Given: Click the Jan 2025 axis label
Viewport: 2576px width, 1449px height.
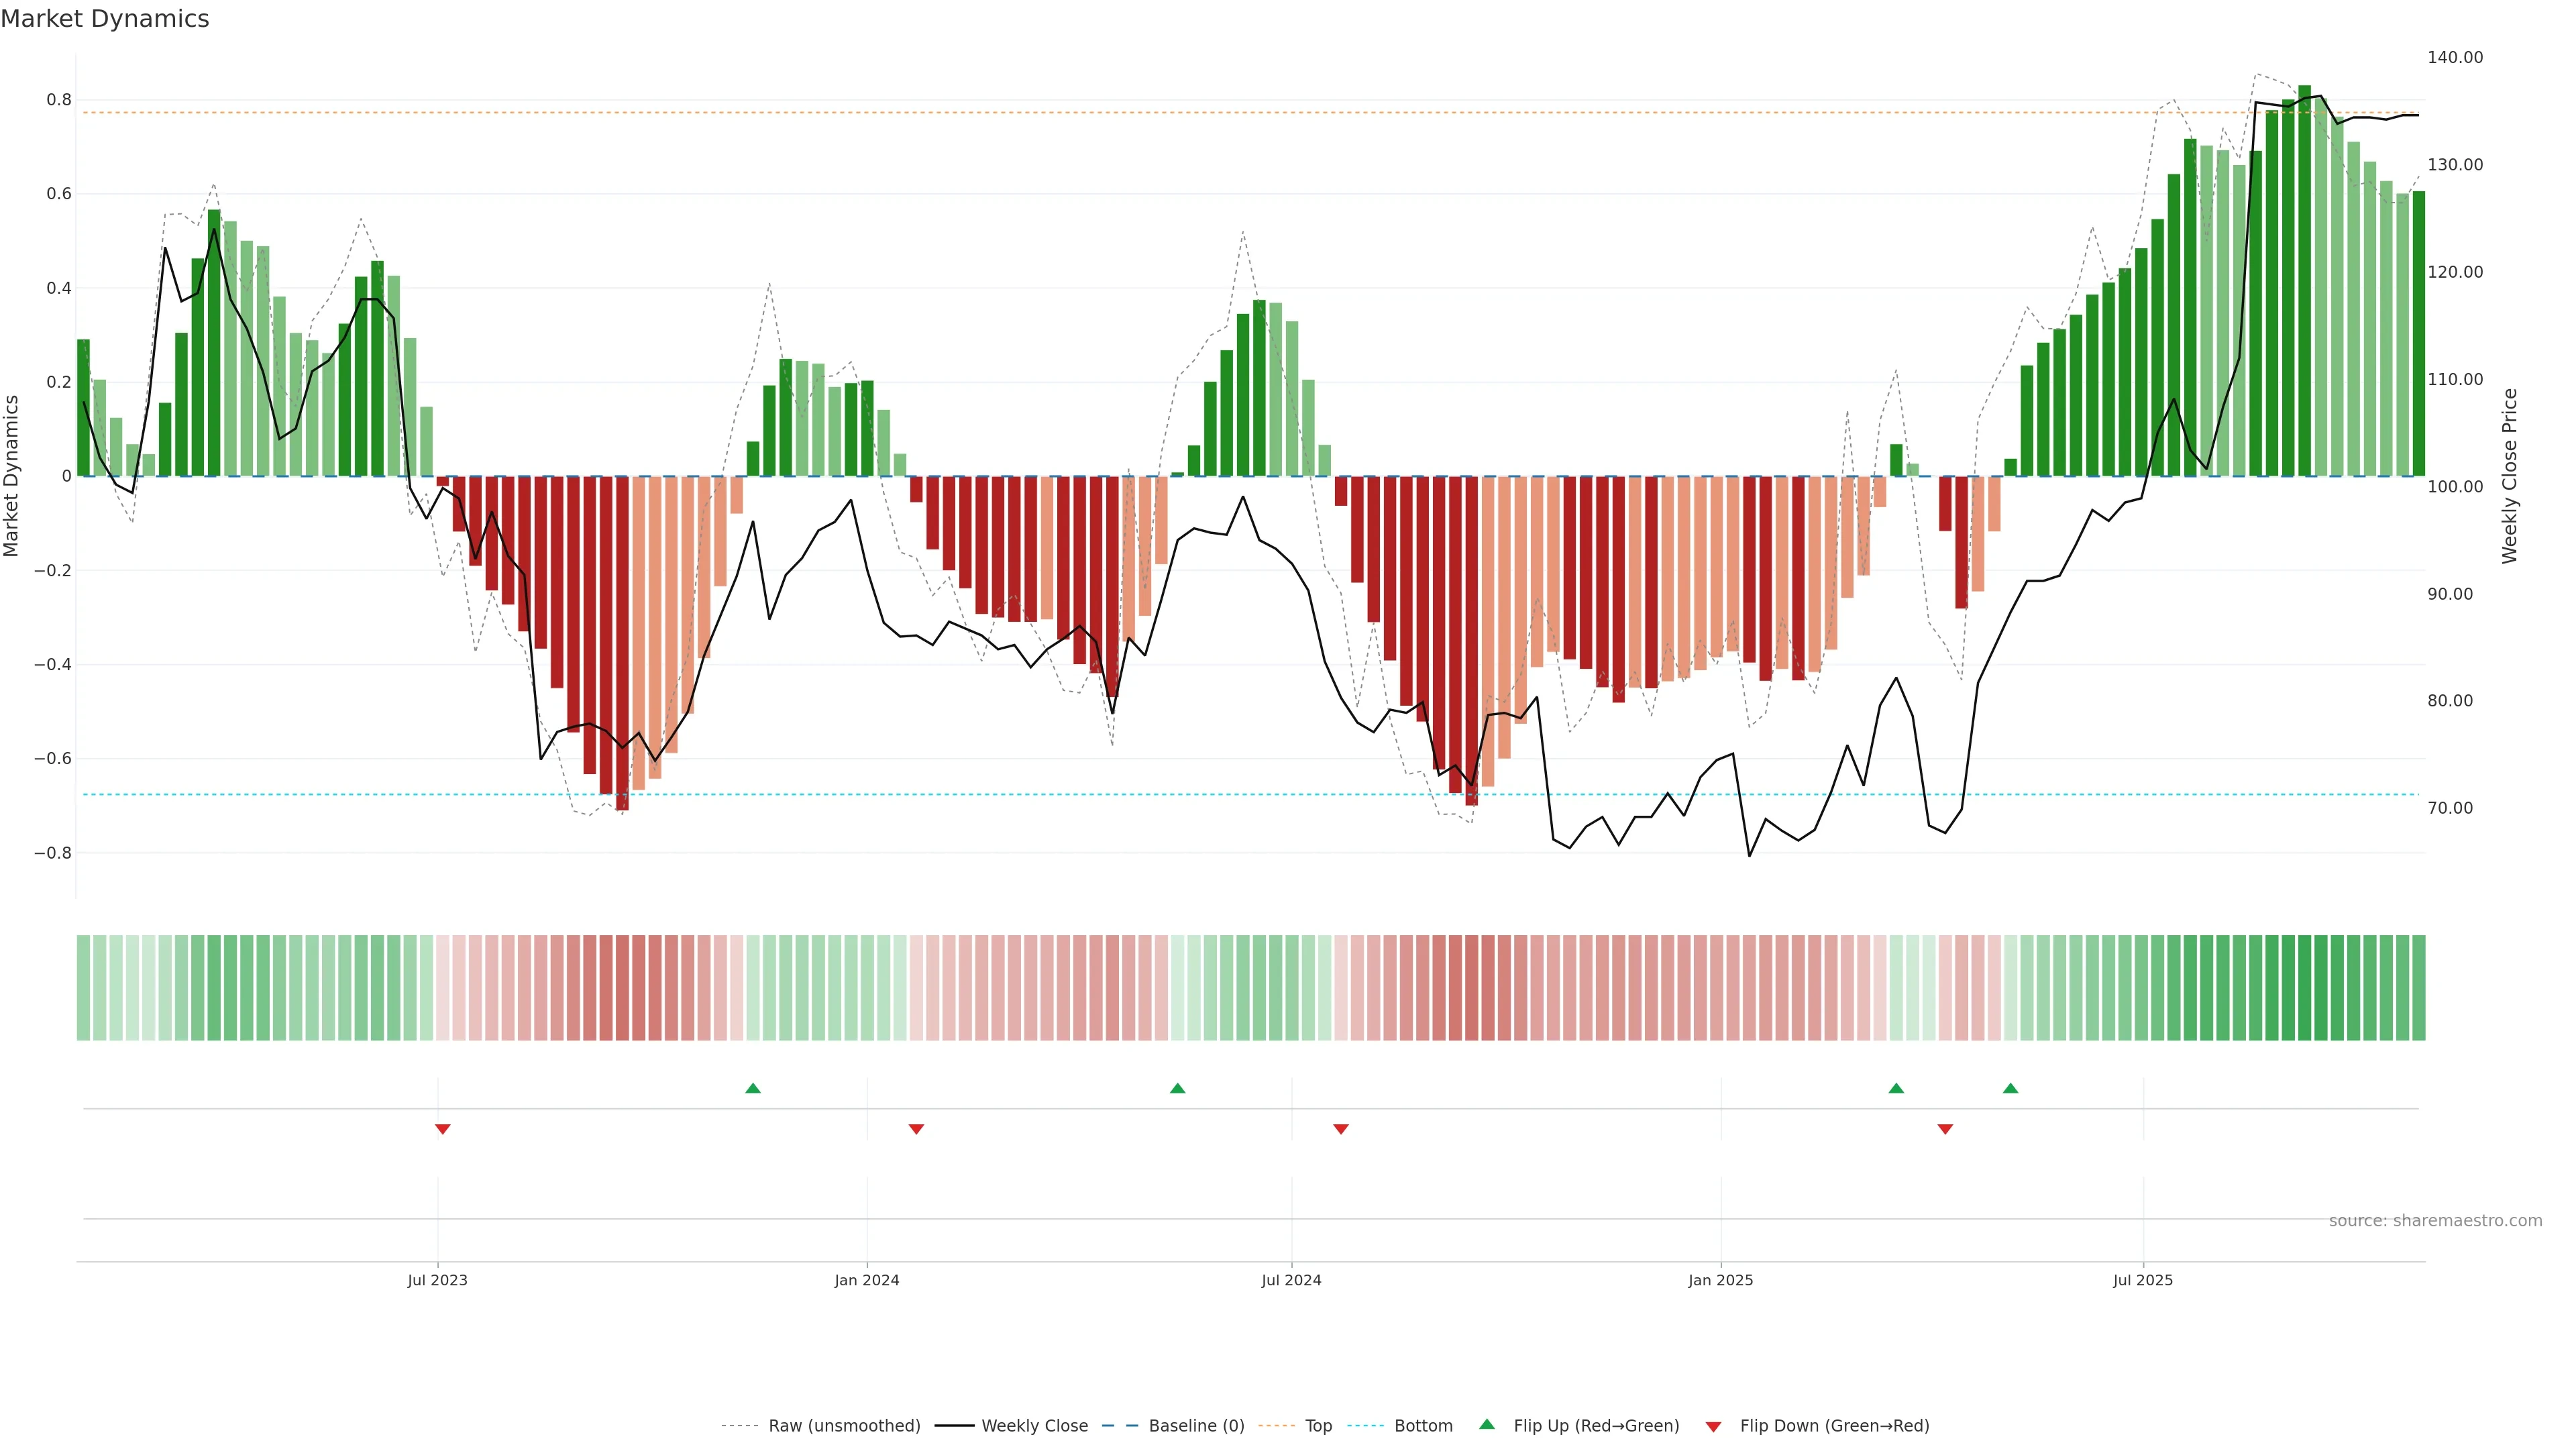Looking at the screenshot, I should pos(1720,1280).
